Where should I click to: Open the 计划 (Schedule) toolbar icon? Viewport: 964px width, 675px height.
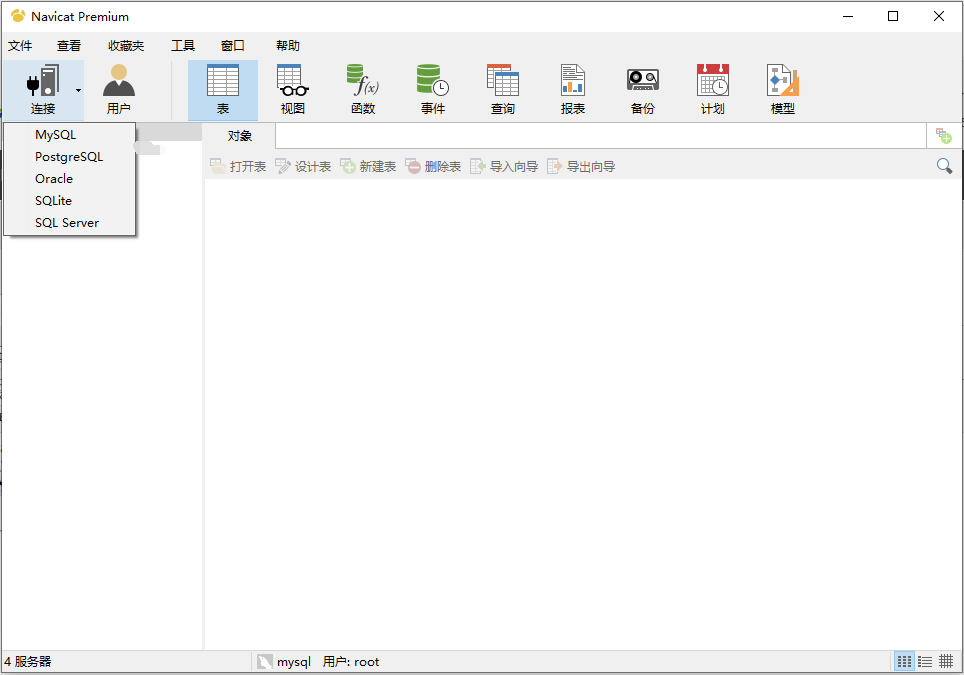tap(713, 90)
